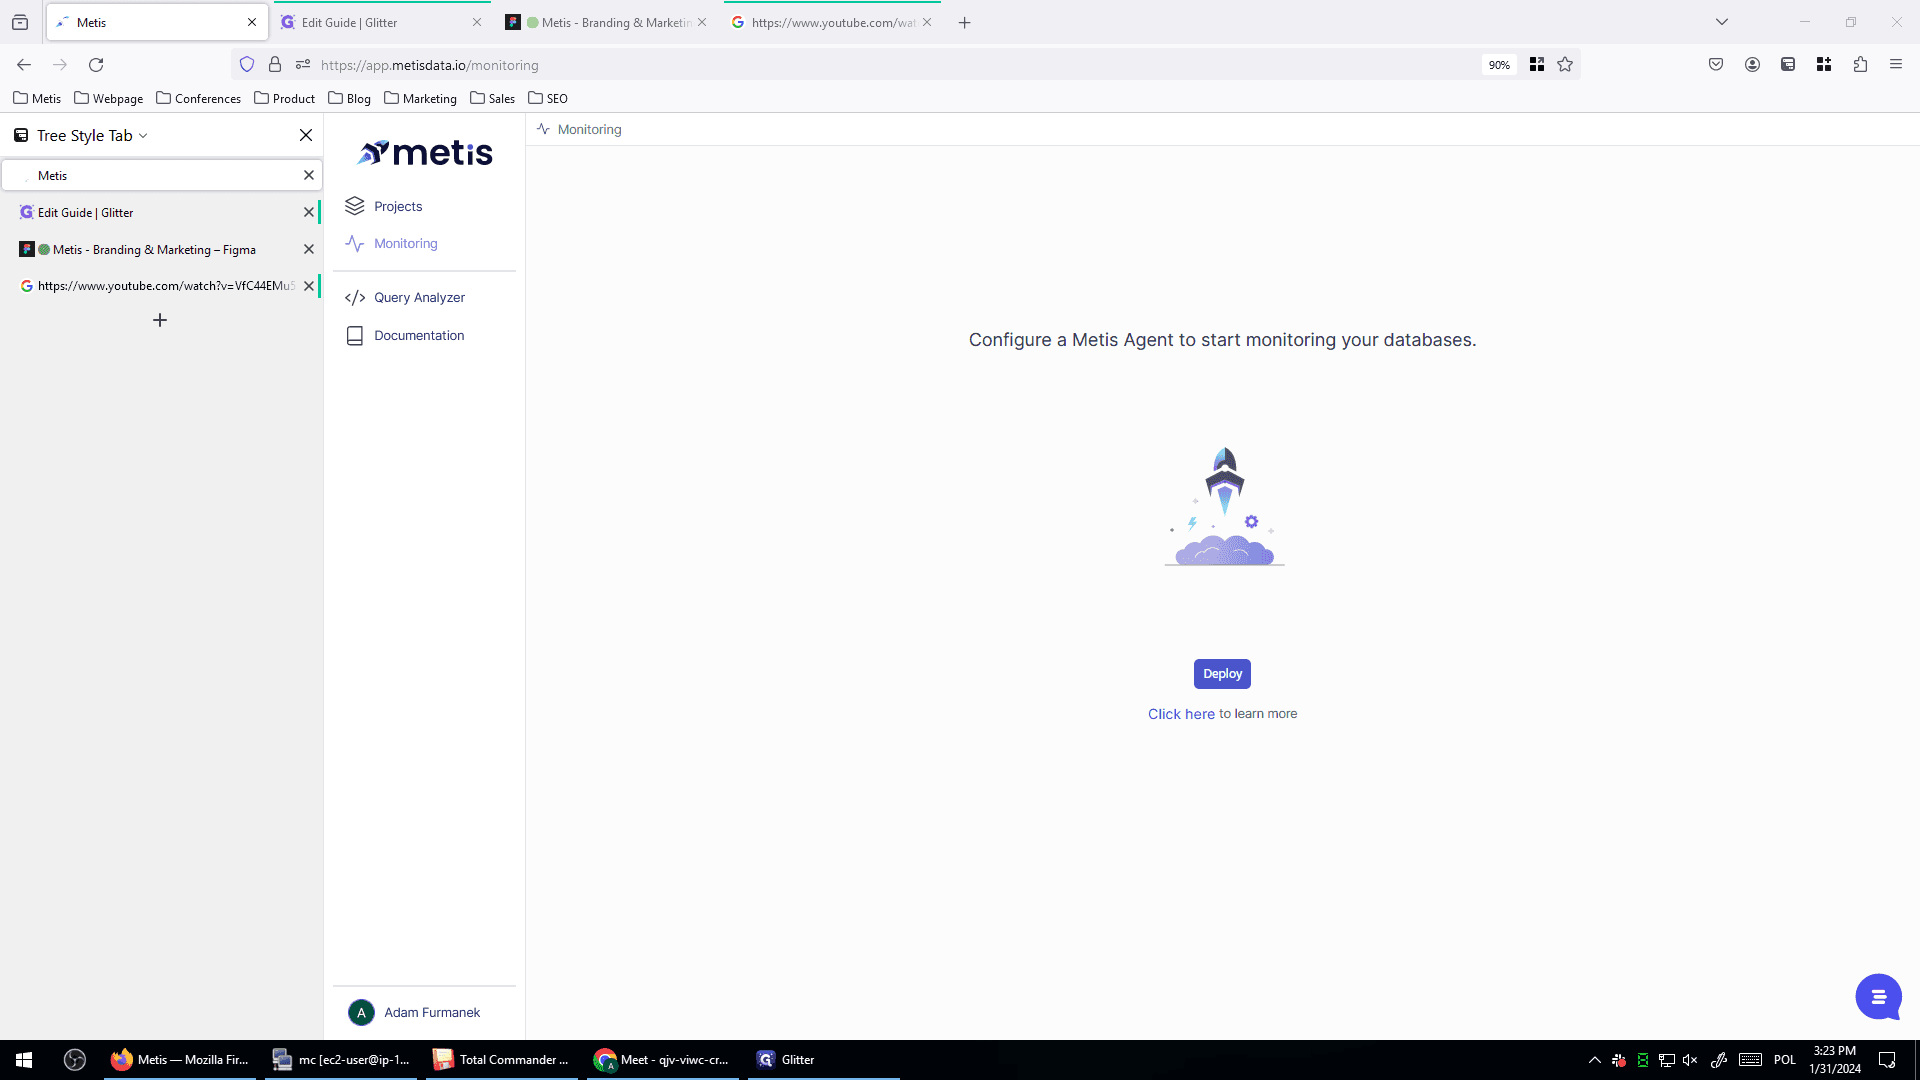Add new tab in Tree Style Tab sidebar
The image size is (1920, 1080).
click(160, 321)
